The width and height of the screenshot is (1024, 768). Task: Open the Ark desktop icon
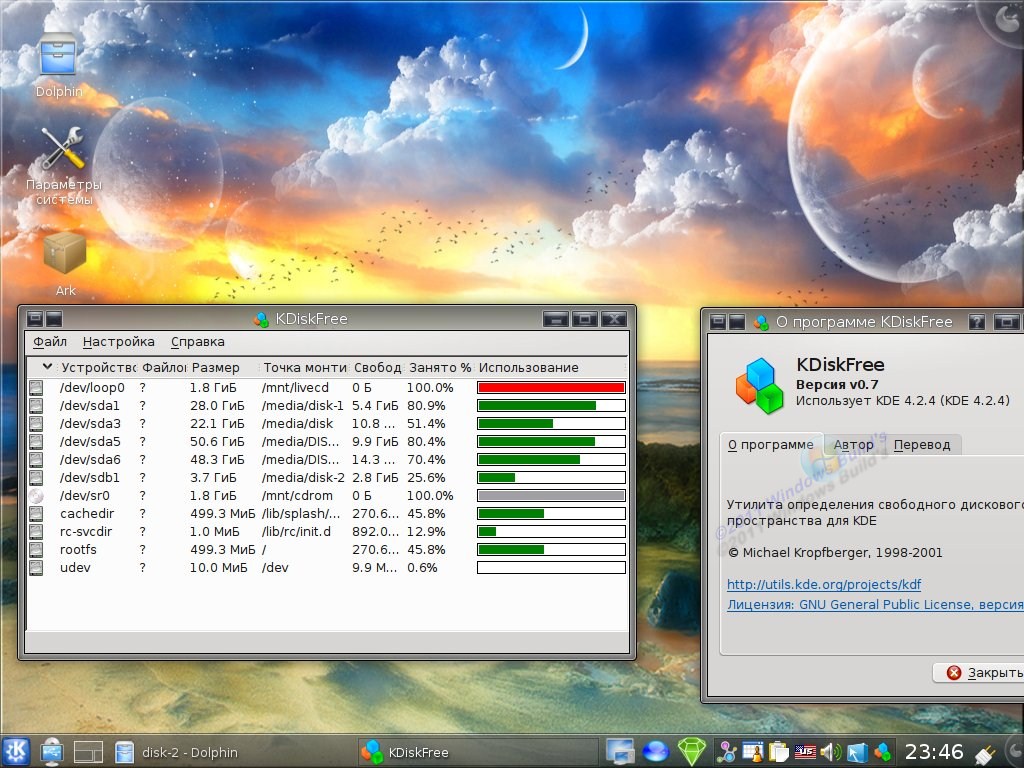point(65,264)
